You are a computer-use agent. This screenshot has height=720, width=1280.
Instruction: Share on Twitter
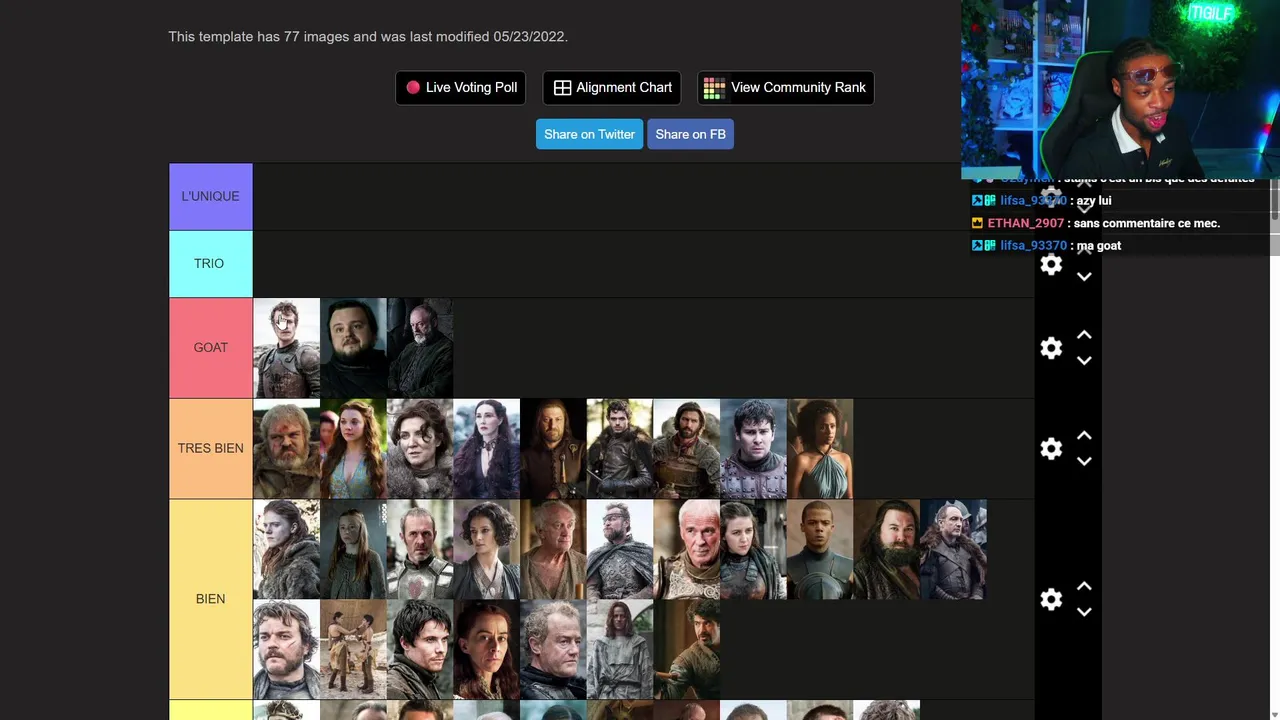point(589,134)
